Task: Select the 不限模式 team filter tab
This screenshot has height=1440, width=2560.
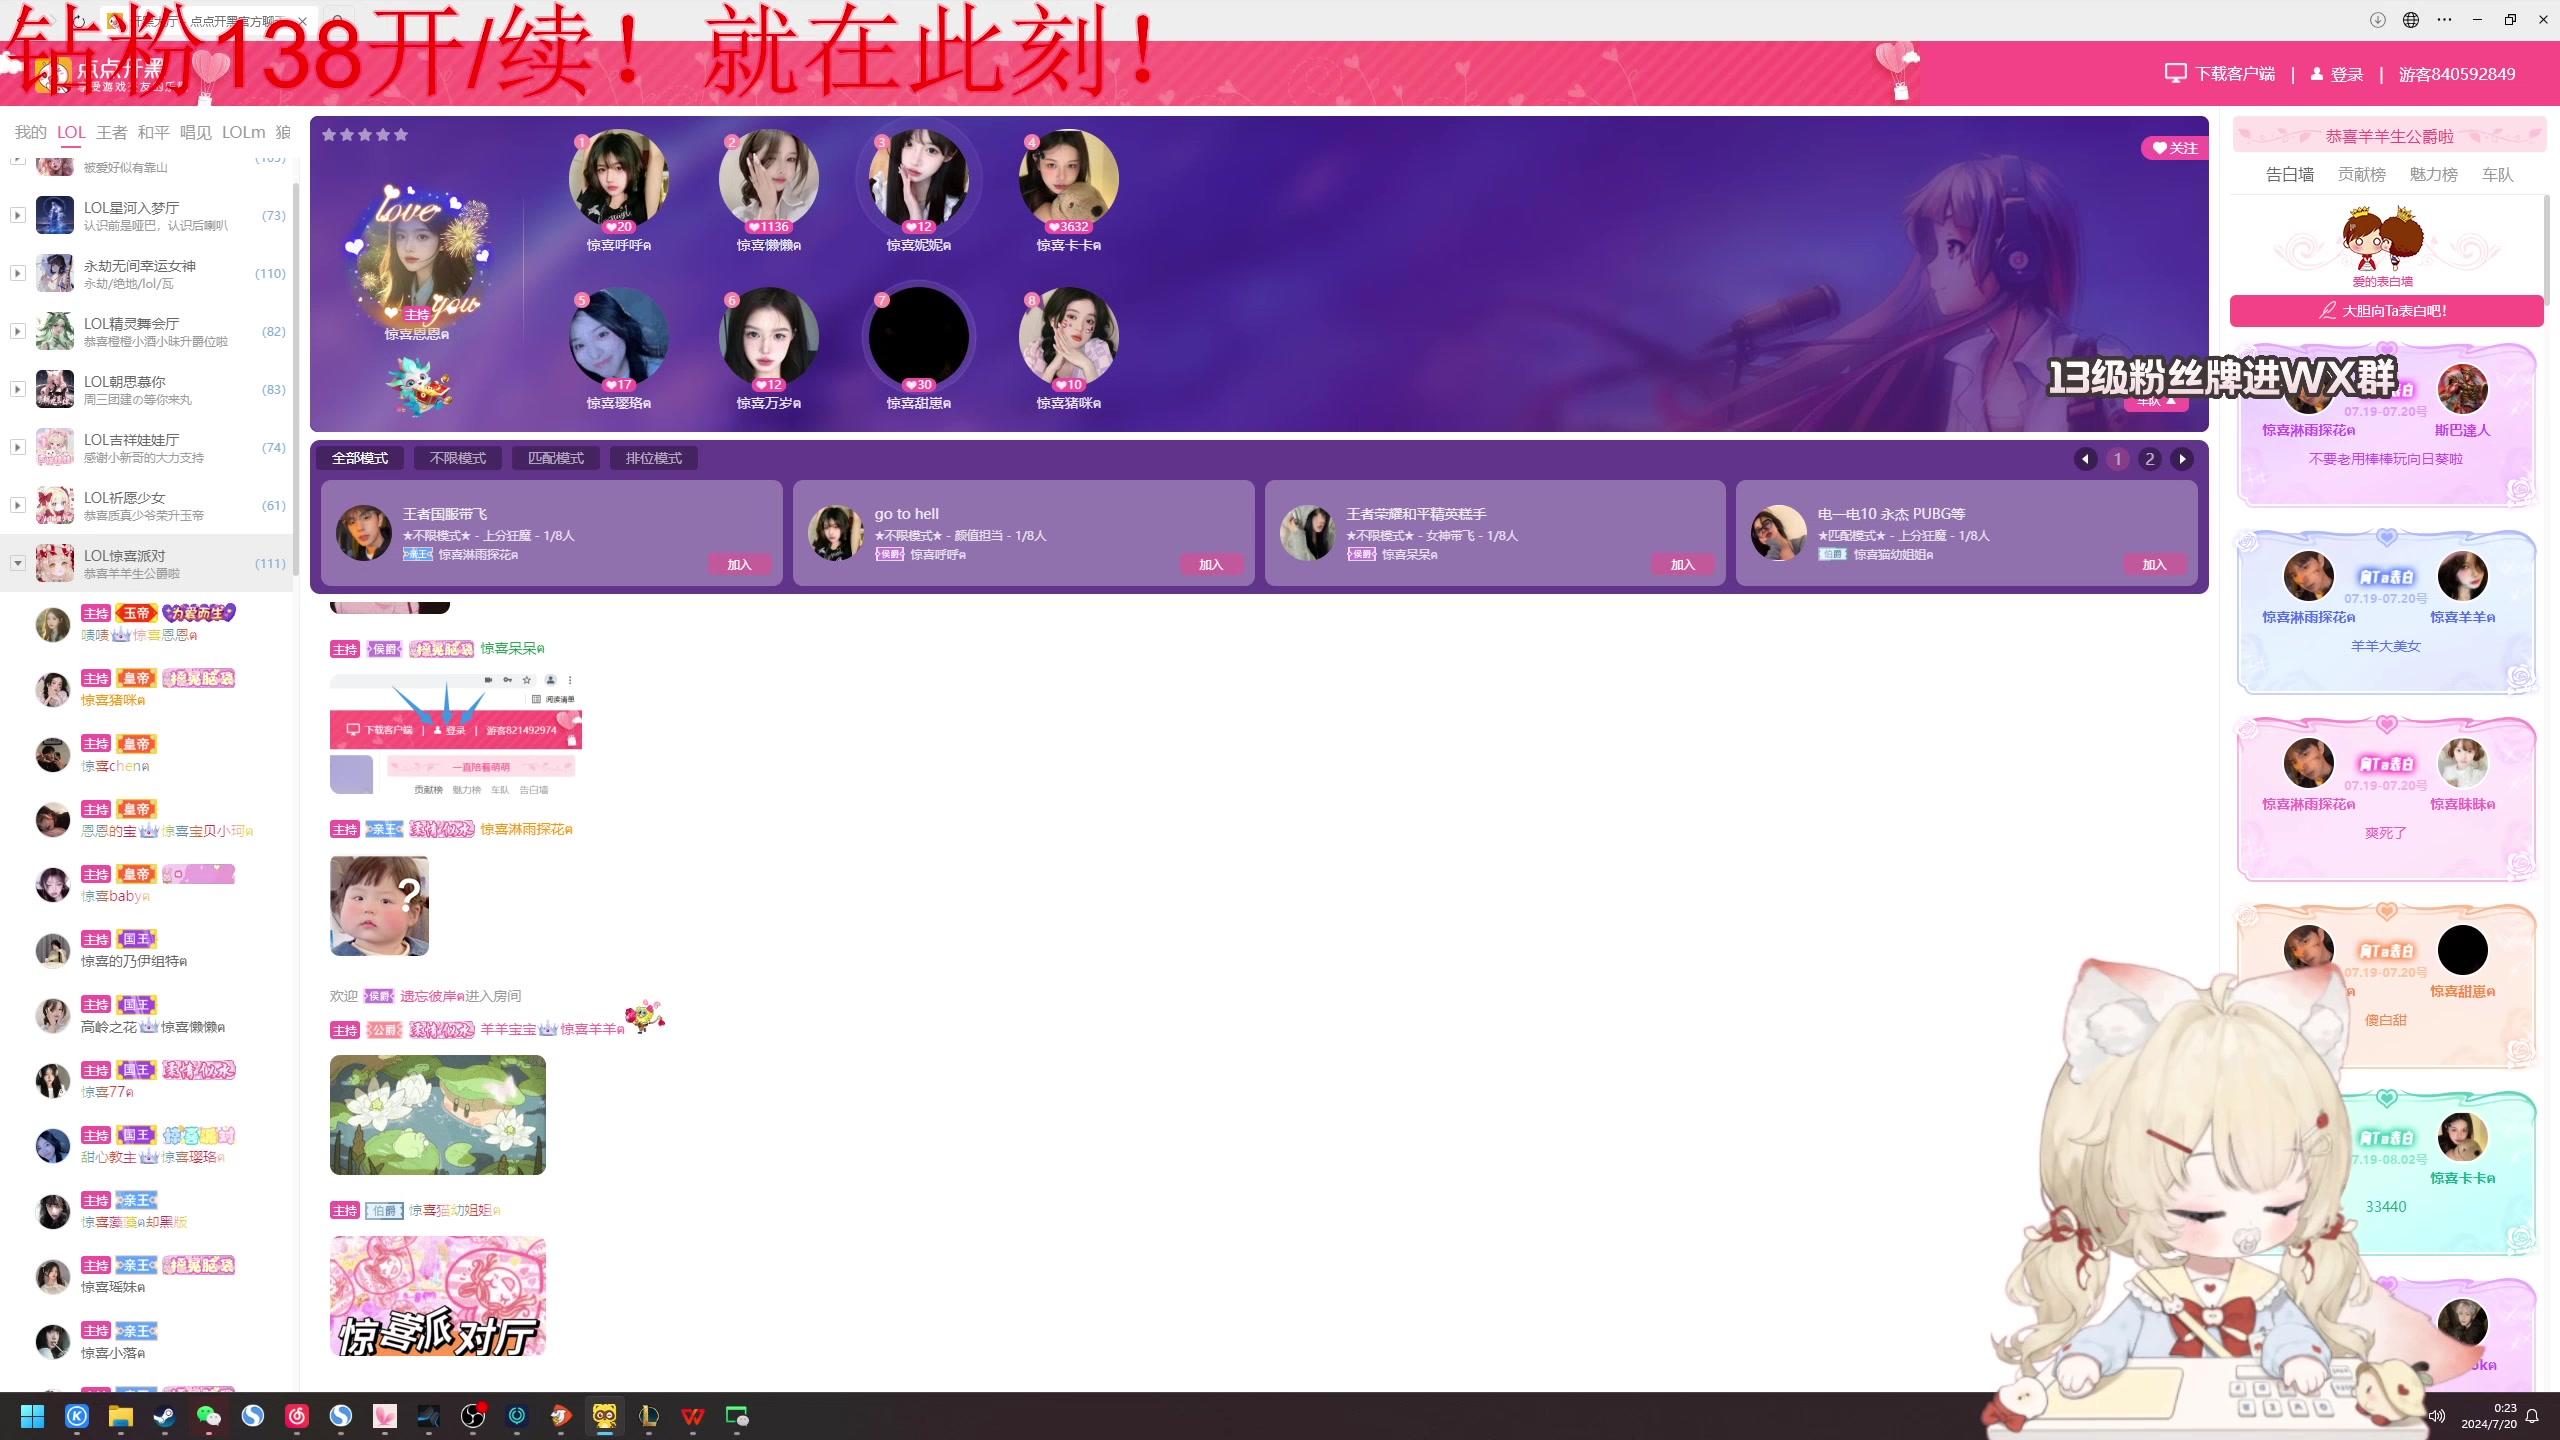Action: tap(458, 458)
